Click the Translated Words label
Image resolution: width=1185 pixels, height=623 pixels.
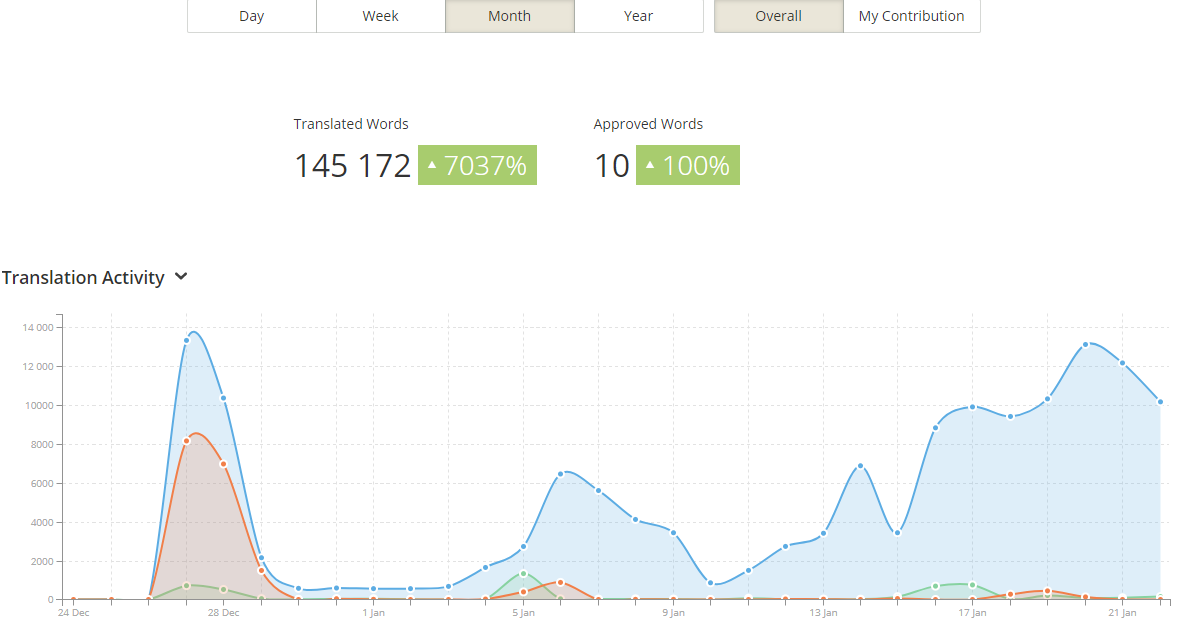[x=351, y=124]
